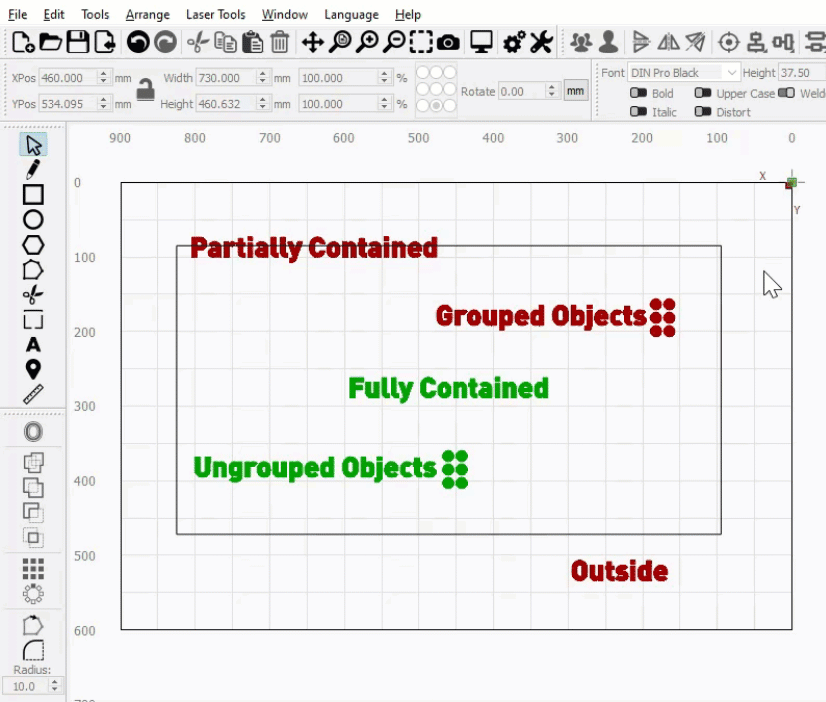Click the XPos spinner arrows
This screenshot has width=826, height=702.
(103, 77)
